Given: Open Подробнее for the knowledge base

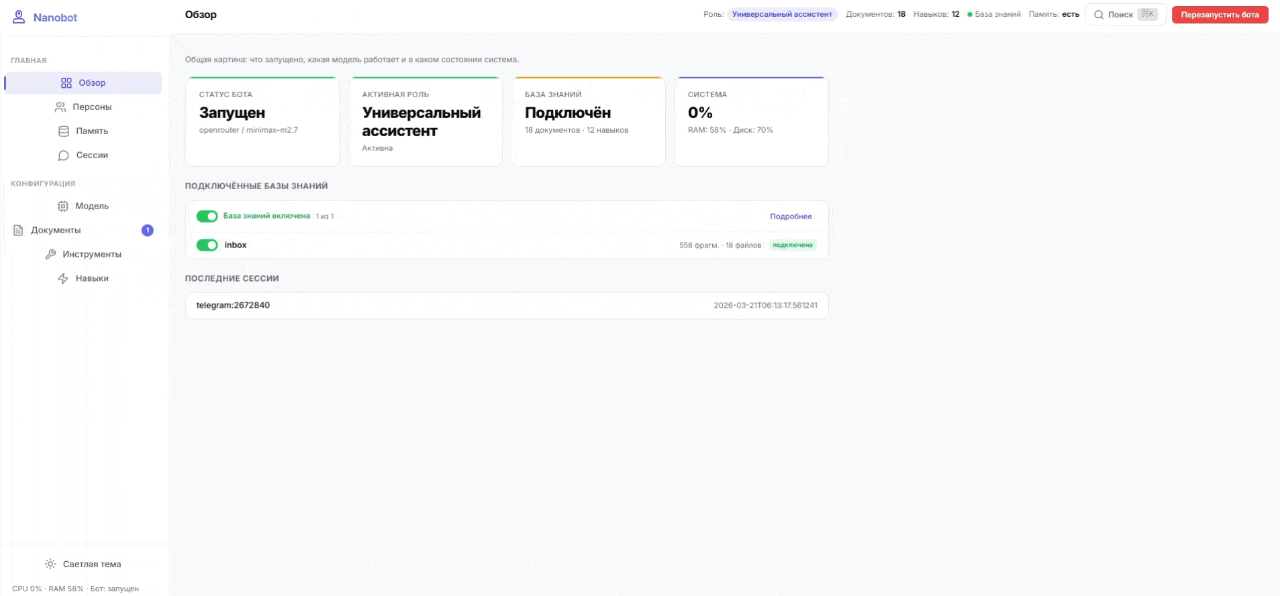Looking at the screenshot, I should coord(791,215).
